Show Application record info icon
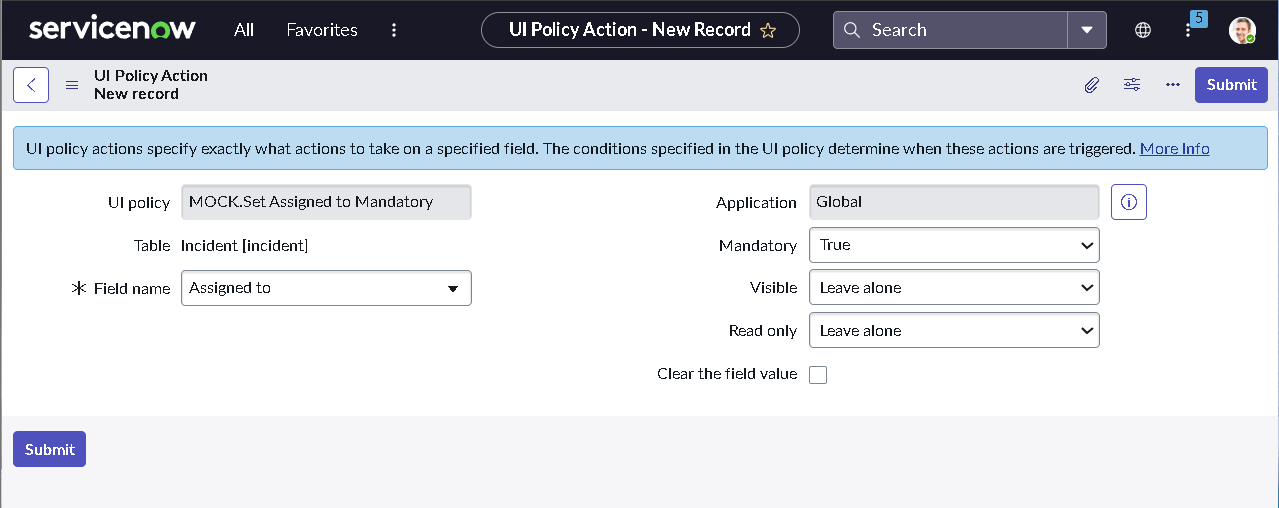 (x=1129, y=202)
